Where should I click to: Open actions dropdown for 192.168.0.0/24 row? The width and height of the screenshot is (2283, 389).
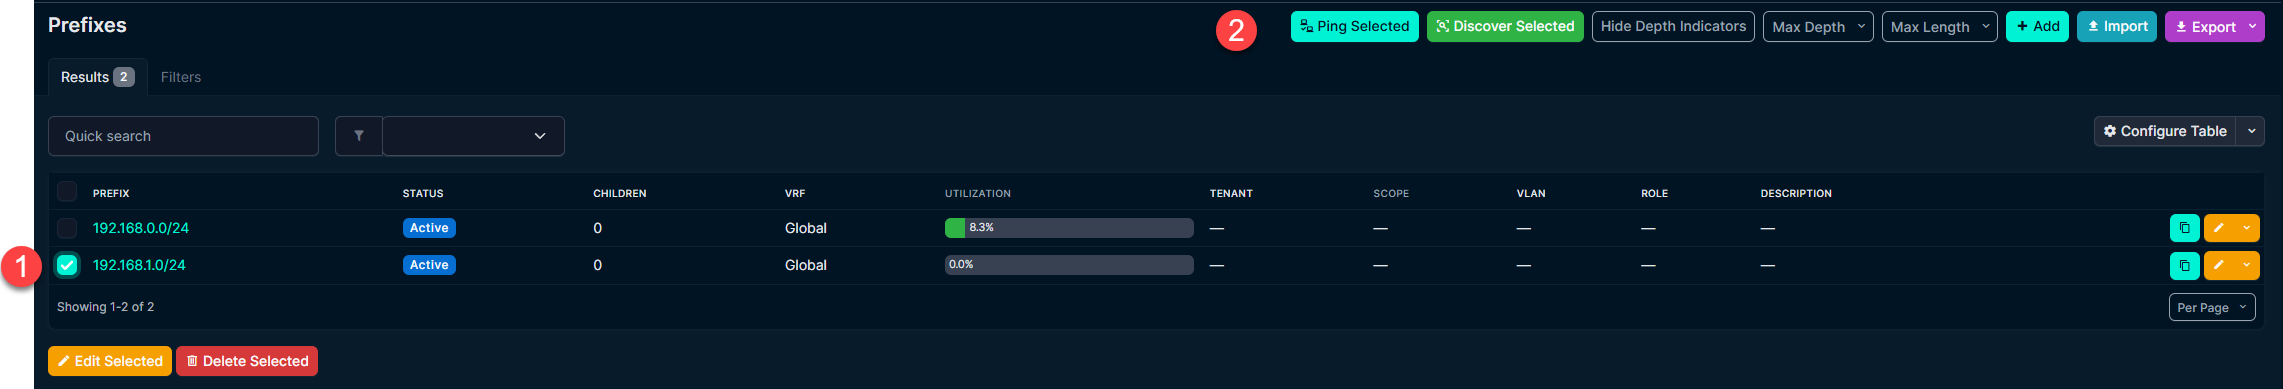coord(2246,228)
